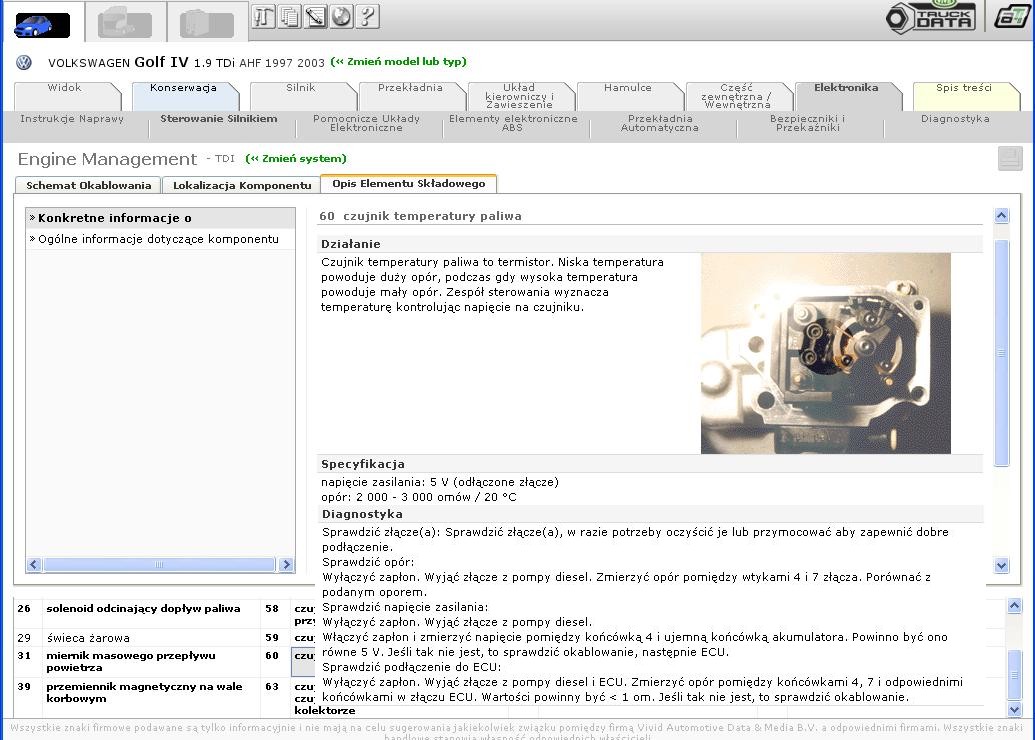Expand 'Ogólne informacje dotyczące komponentu' item

pyautogui.click(x=160, y=239)
